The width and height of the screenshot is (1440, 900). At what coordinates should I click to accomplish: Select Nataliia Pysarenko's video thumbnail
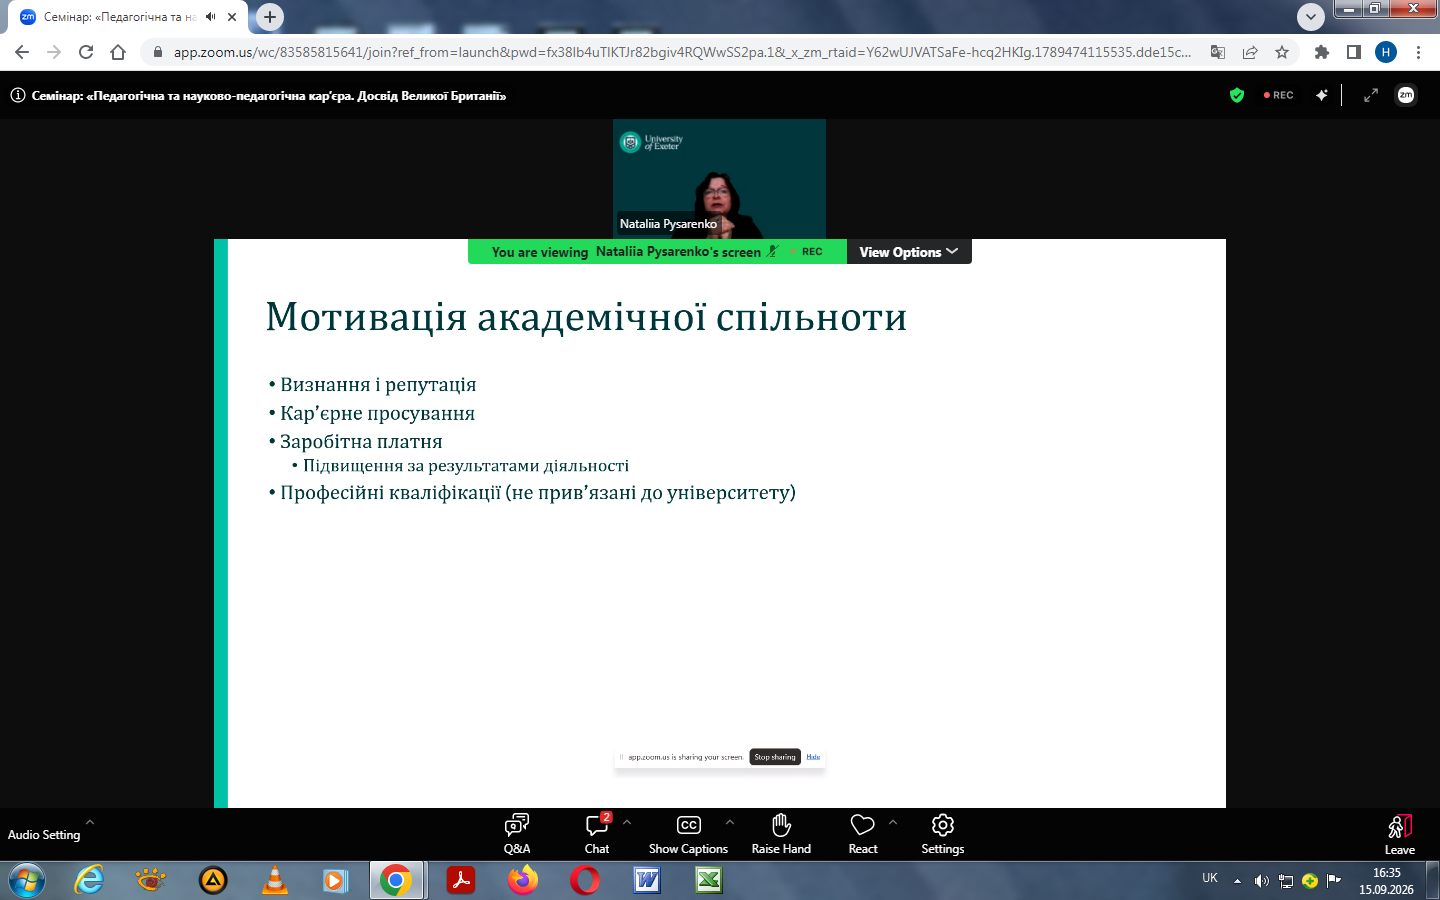tap(719, 179)
